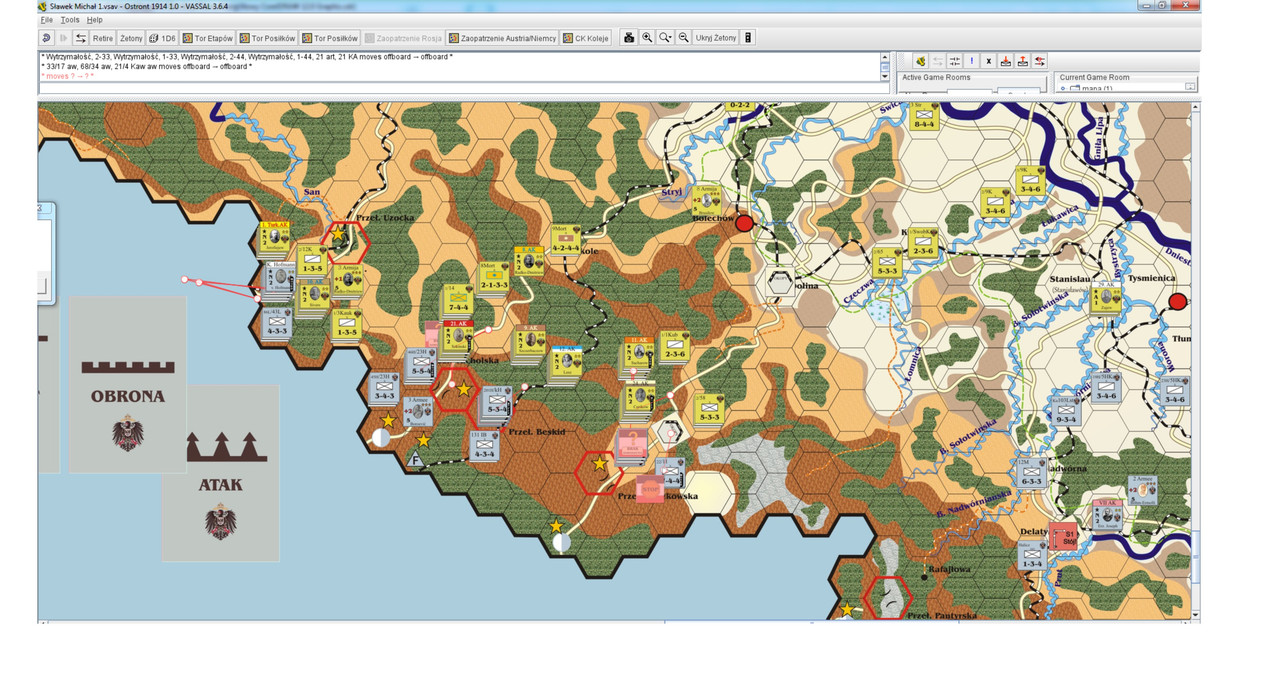Open the Tor Etapów window
This screenshot has width=1280, height=693.
pos(208,38)
